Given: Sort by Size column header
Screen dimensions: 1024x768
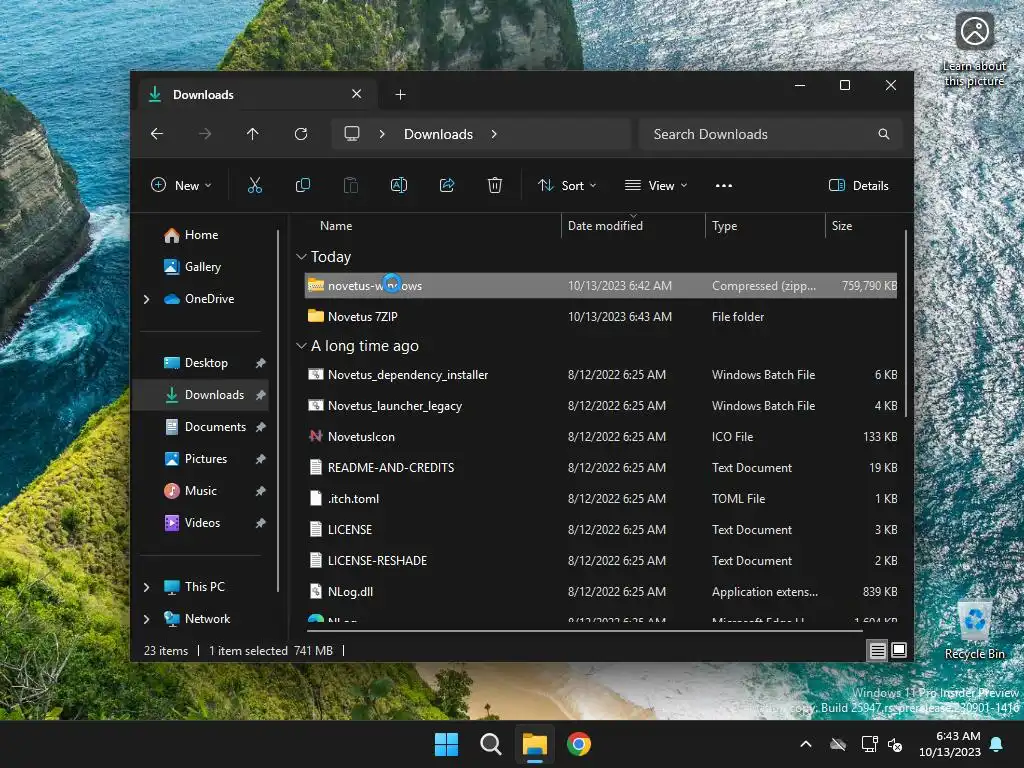Looking at the screenshot, I should coord(842,226).
